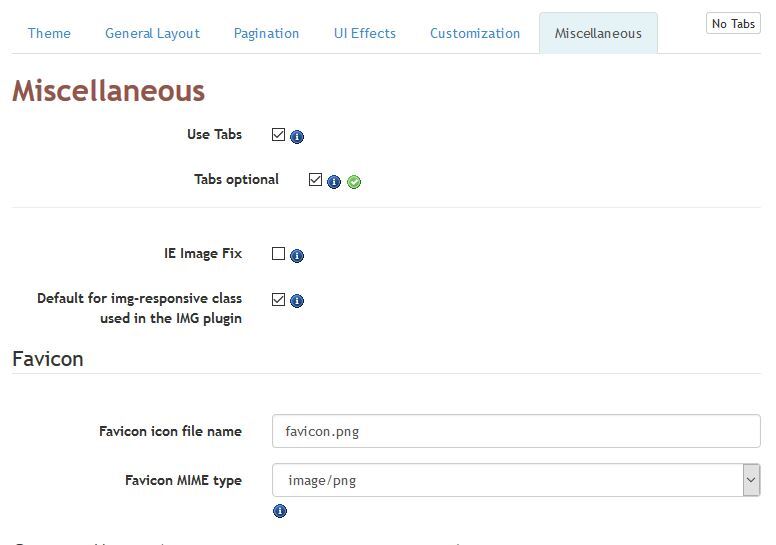Click info icon beside Tabs optional
The image size is (776, 545).
[x=334, y=182]
